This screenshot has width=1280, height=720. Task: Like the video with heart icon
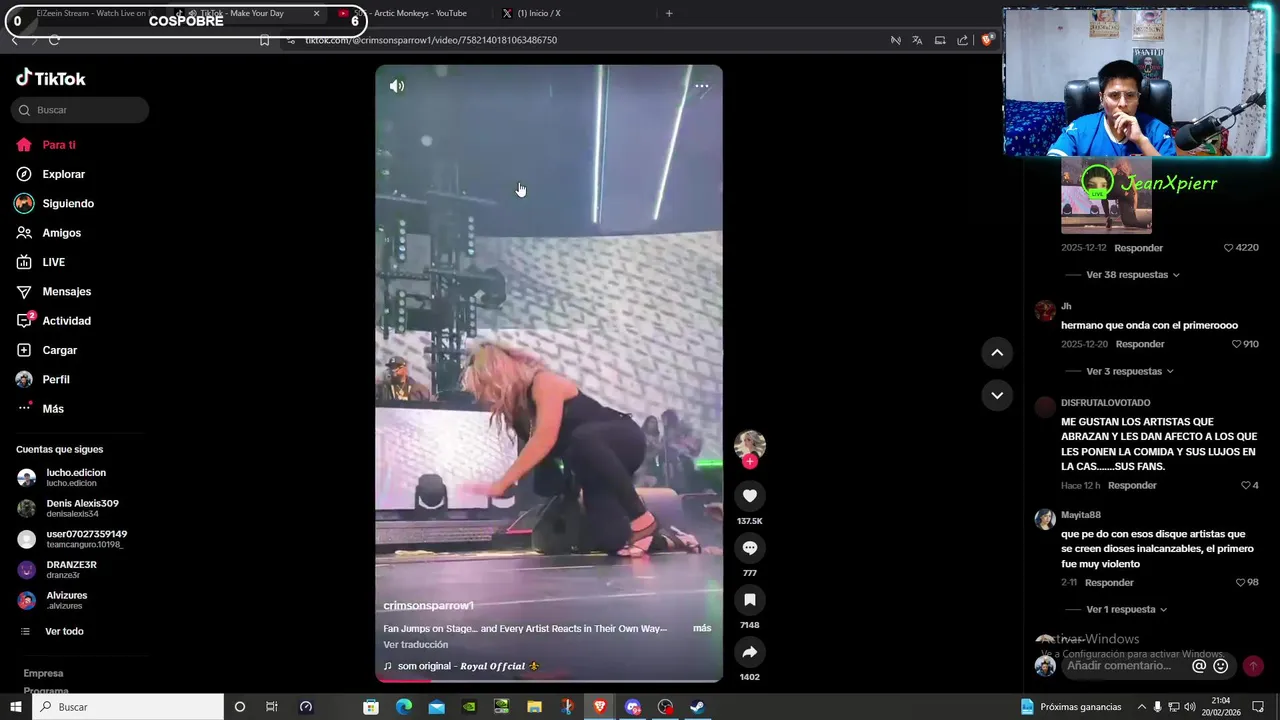point(749,496)
